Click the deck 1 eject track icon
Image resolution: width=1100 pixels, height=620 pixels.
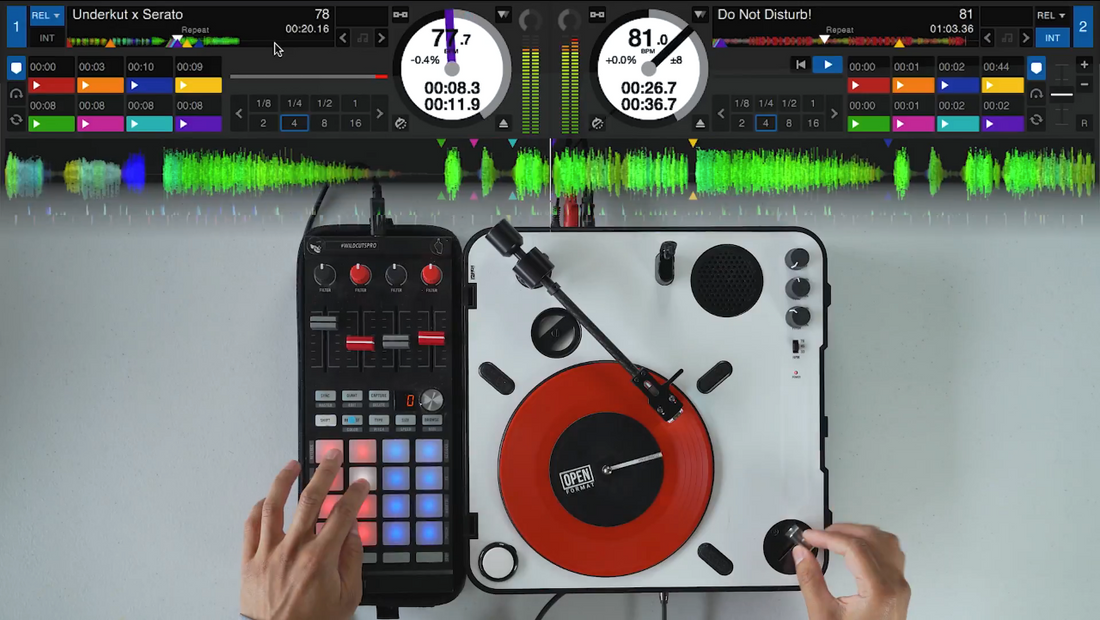[x=504, y=123]
